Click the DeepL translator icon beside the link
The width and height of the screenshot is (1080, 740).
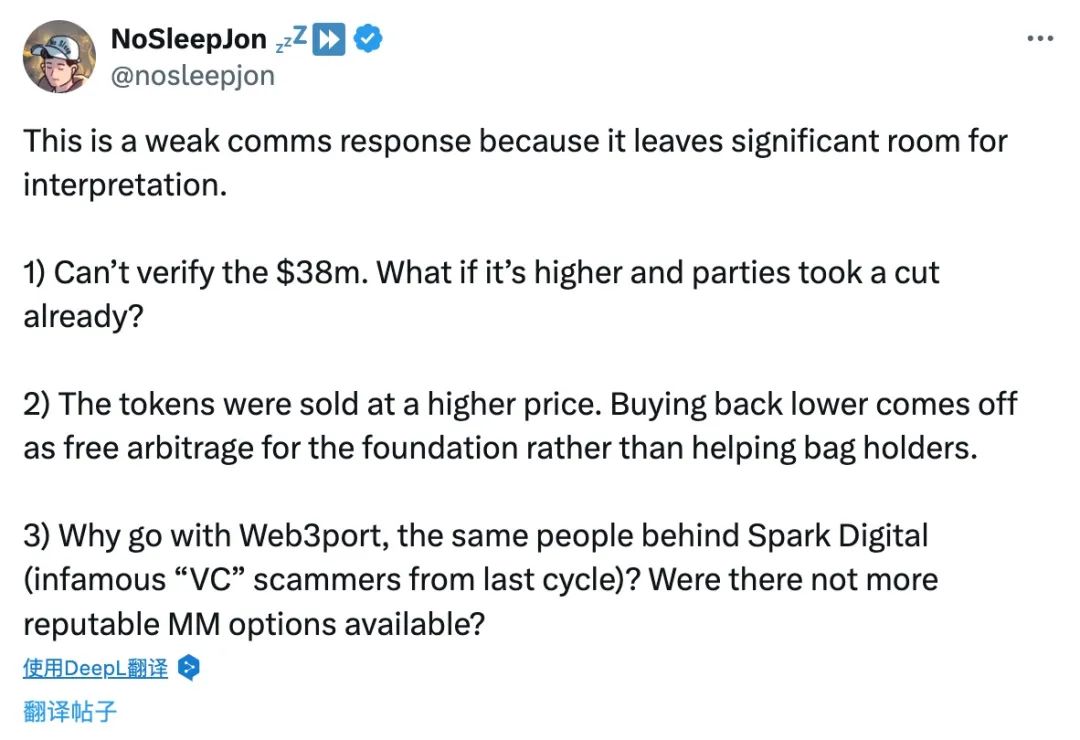click(x=189, y=668)
